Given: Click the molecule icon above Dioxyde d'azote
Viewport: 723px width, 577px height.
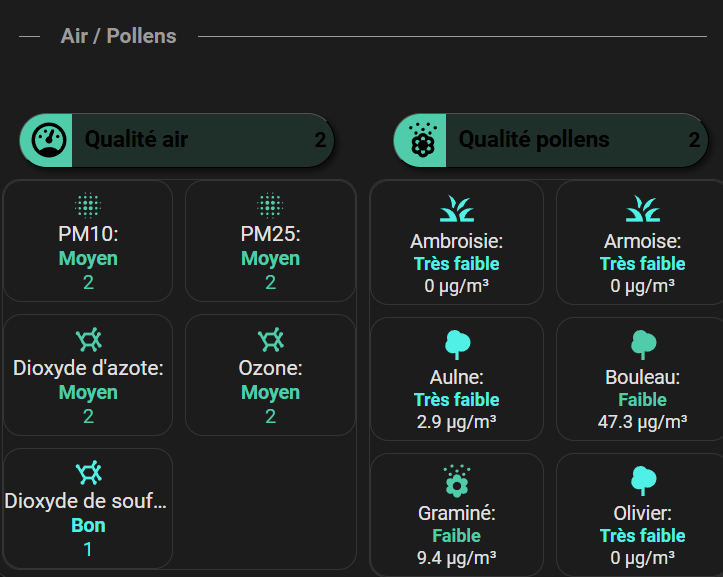Looking at the screenshot, I should pos(88,339).
